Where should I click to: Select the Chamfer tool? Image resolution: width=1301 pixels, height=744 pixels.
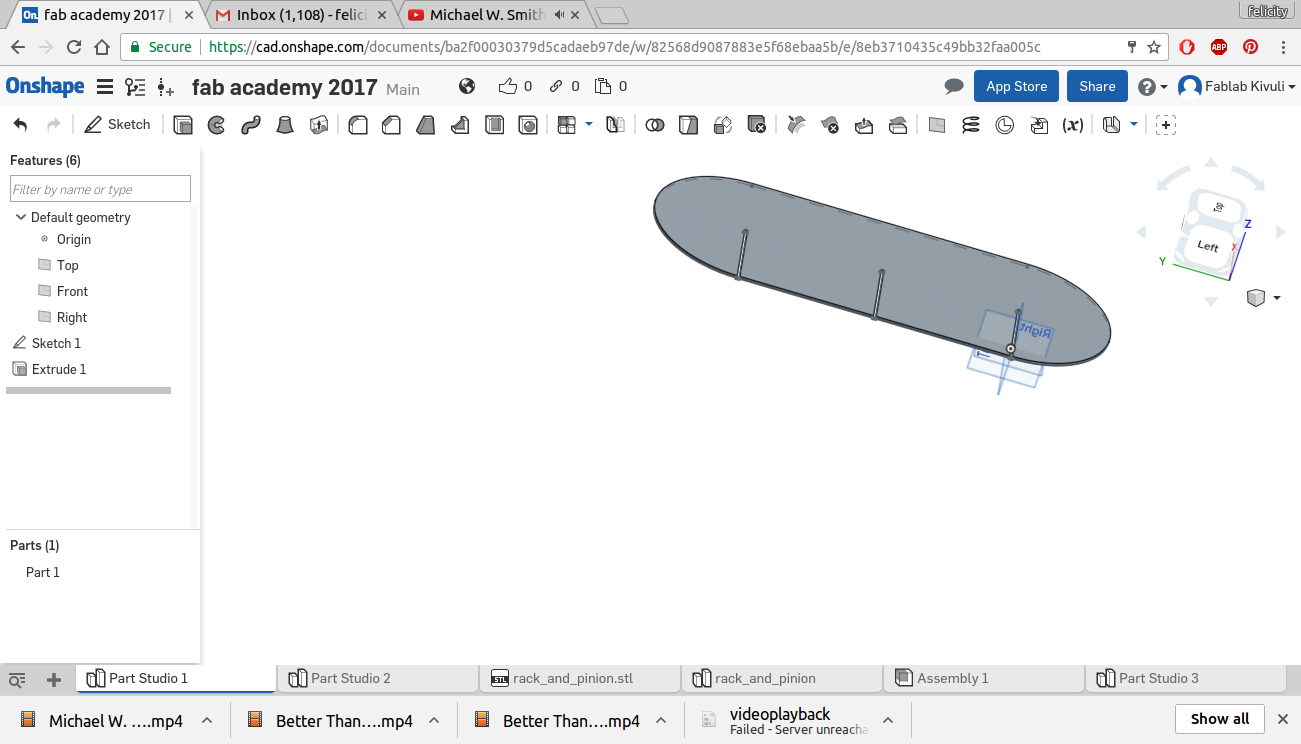point(392,125)
